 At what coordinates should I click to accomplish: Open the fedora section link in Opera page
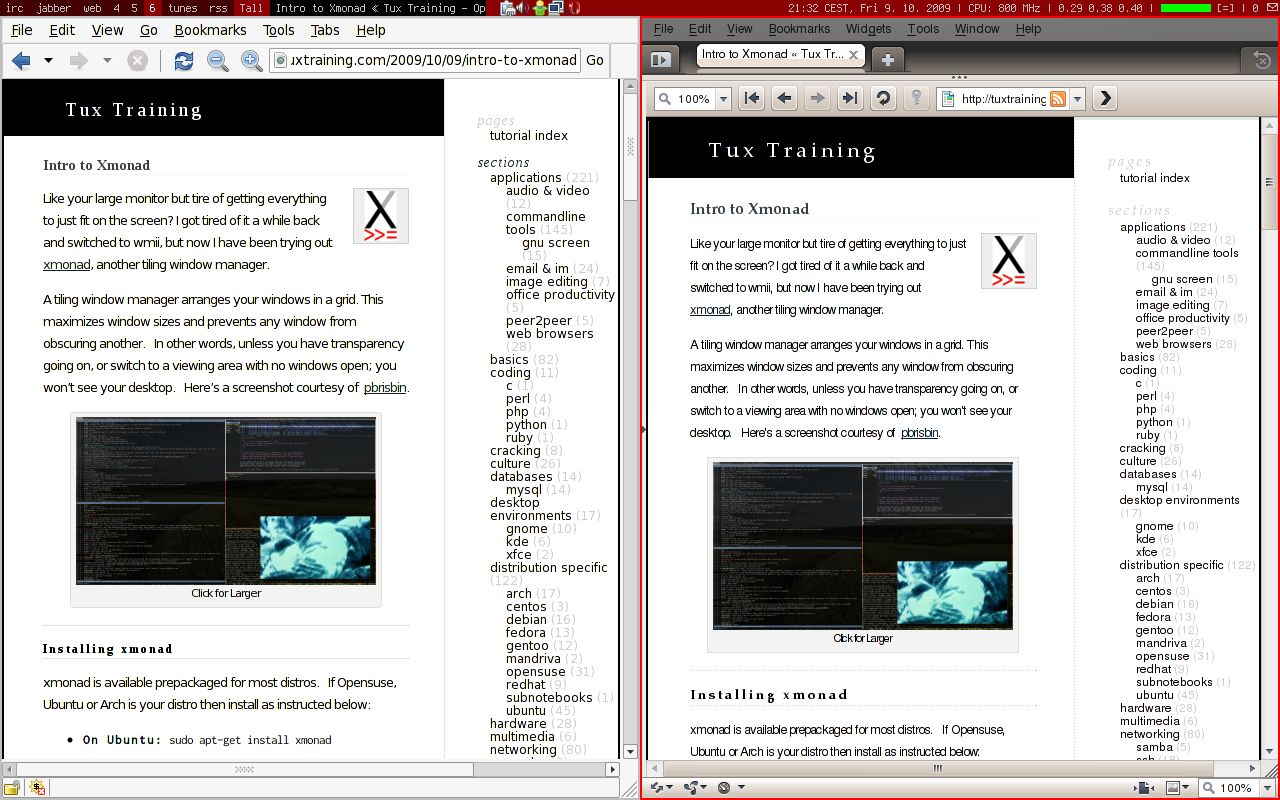click(1153, 617)
